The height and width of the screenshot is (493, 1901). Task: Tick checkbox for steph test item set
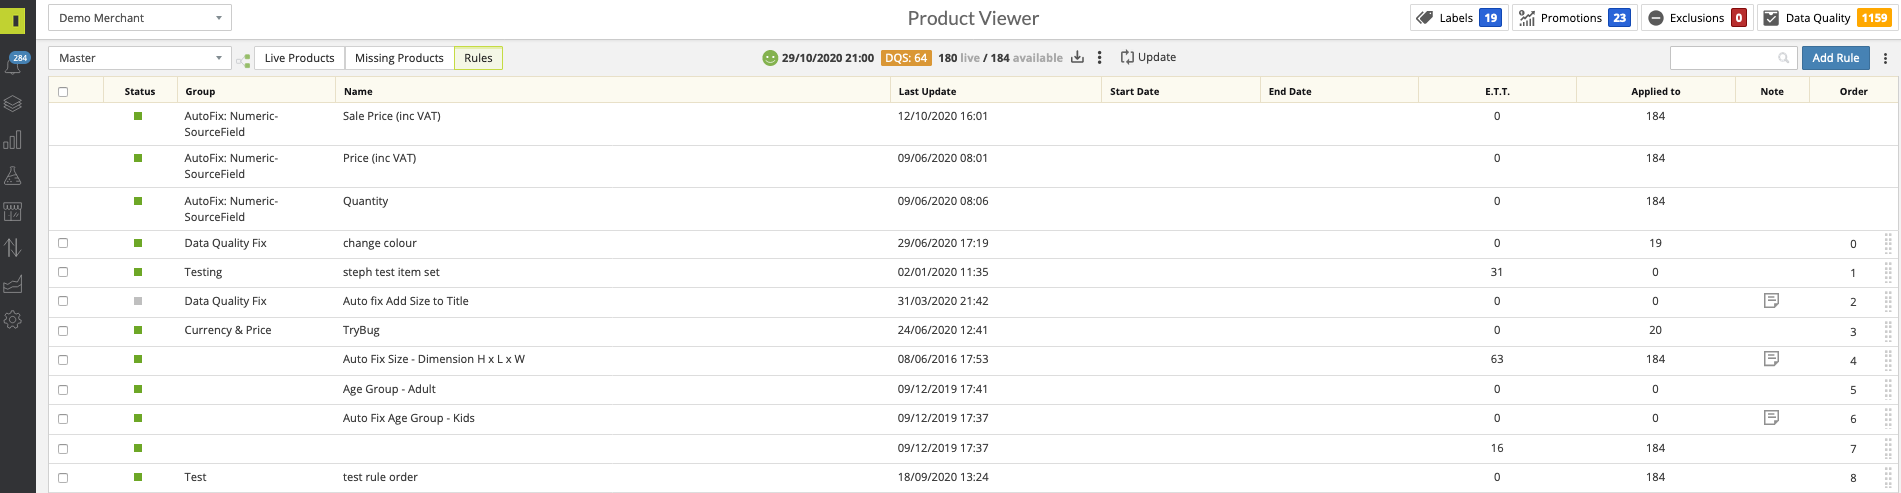coord(63,272)
